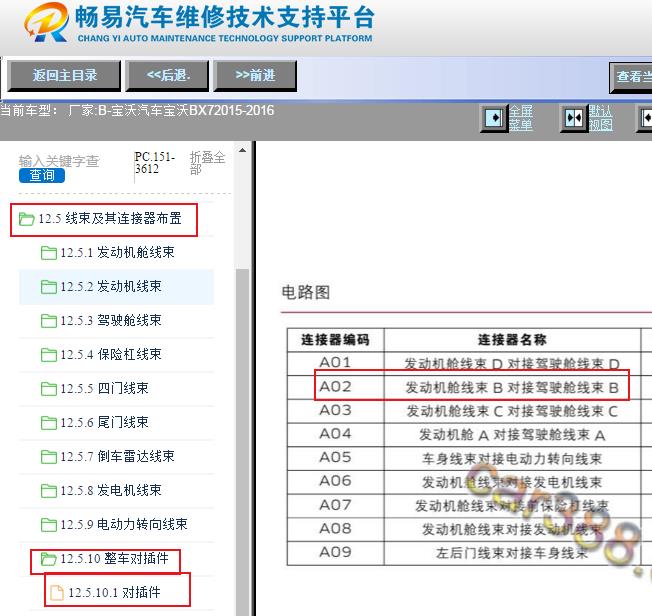Image resolution: width=652 pixels, height=616 pixels.
Task: Open 12.5.1 发动机舱线束 tree node
Action: [117, 253]
